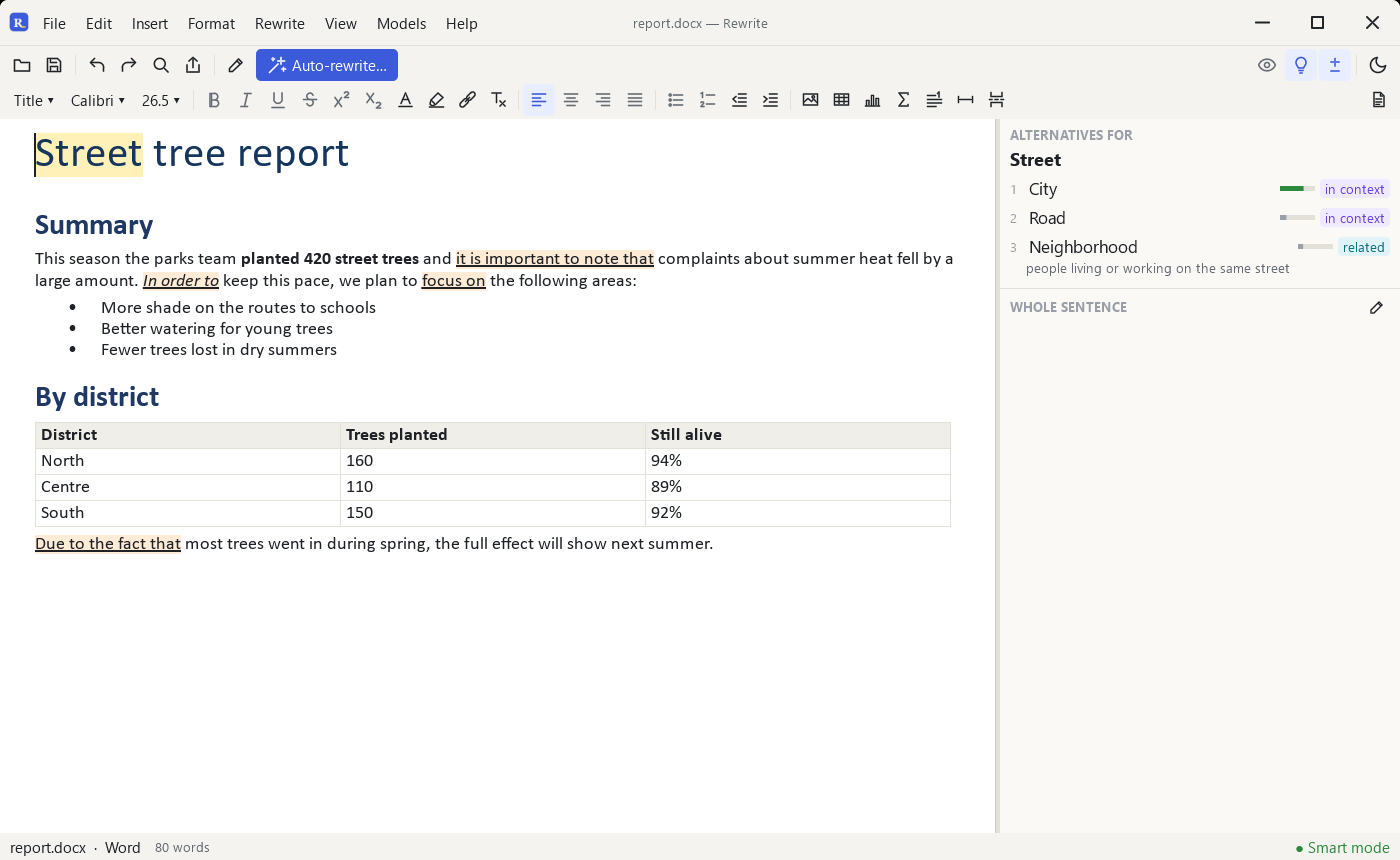Insert an image into the document

coord(810,100)
